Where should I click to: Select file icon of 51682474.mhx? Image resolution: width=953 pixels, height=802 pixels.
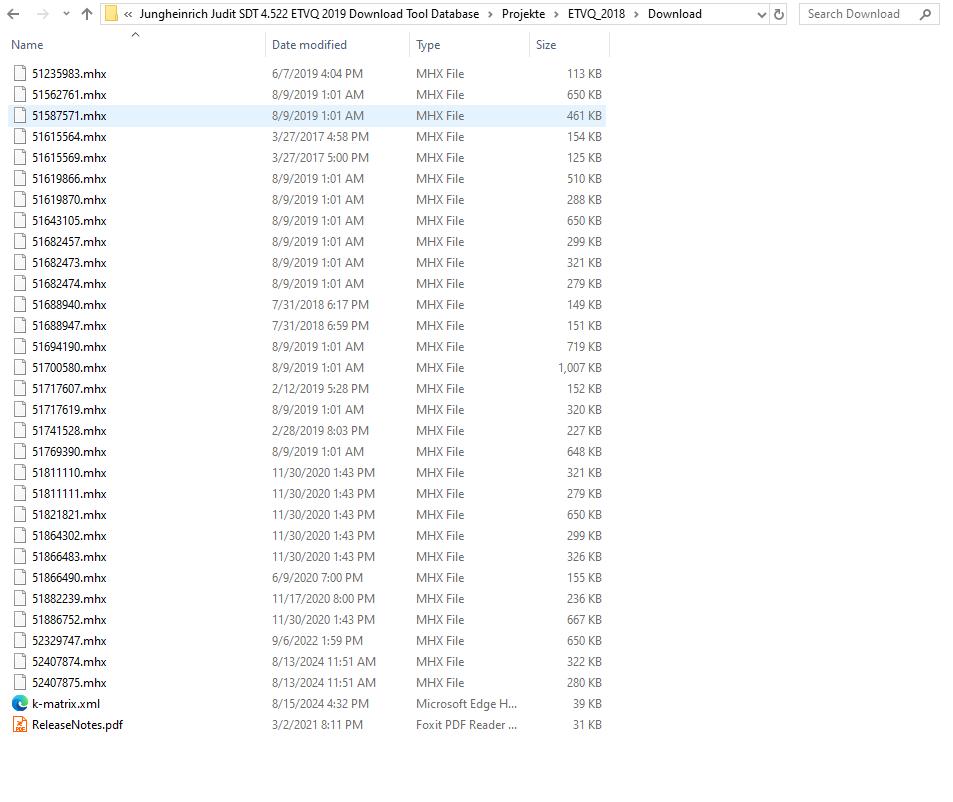coord(20,284)
